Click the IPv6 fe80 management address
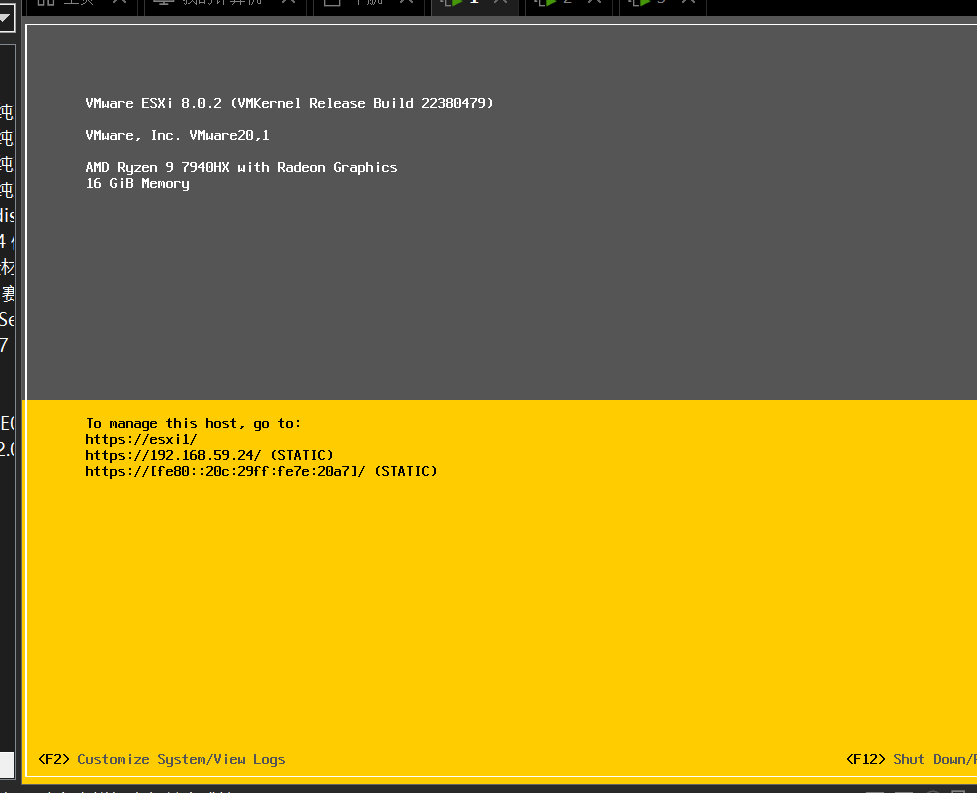Viewport: 977px width, 793px height. coord(226,471)
